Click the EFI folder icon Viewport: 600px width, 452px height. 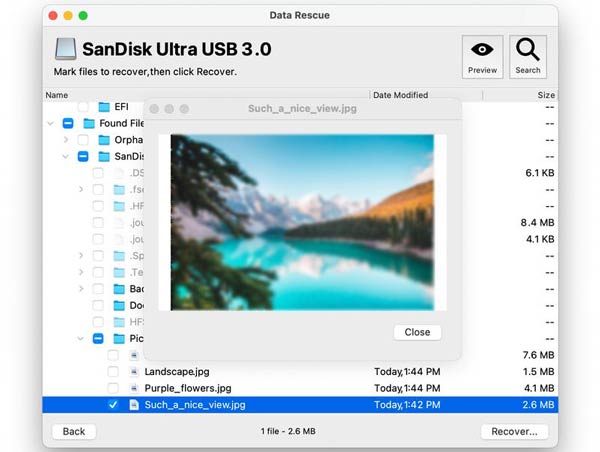click(104, 107)
